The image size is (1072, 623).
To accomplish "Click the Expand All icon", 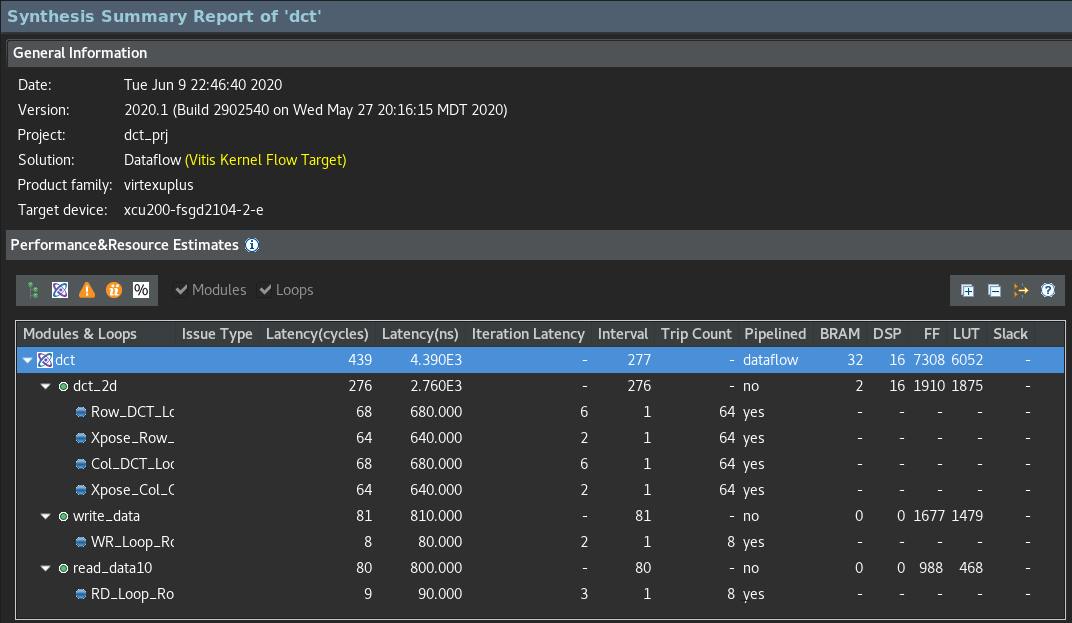I will click(967, 290).
